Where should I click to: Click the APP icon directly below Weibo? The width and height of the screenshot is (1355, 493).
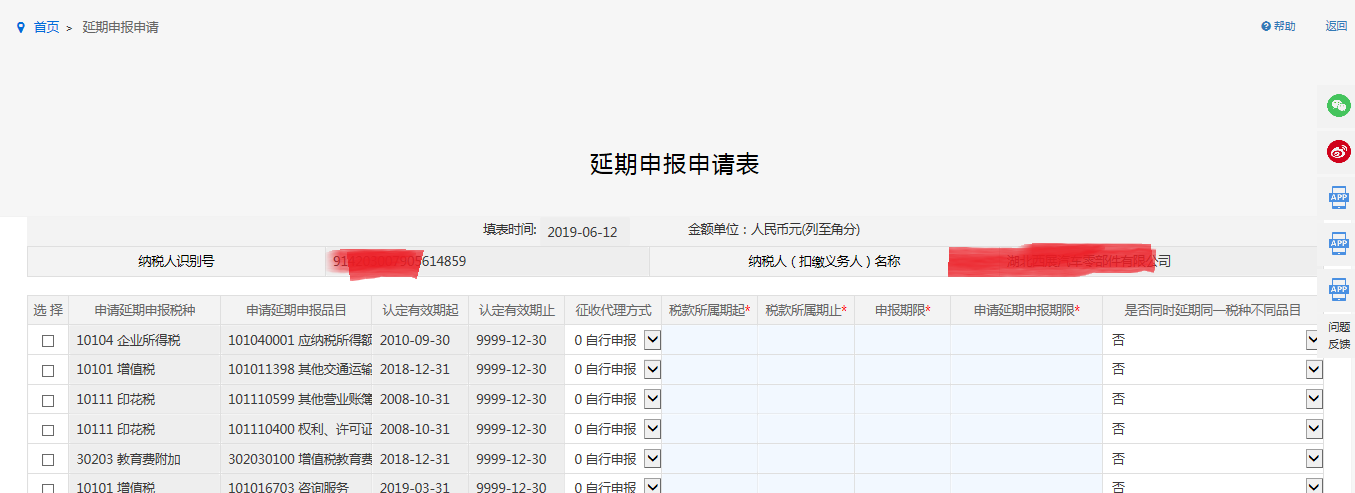[x=1339, y=198]
